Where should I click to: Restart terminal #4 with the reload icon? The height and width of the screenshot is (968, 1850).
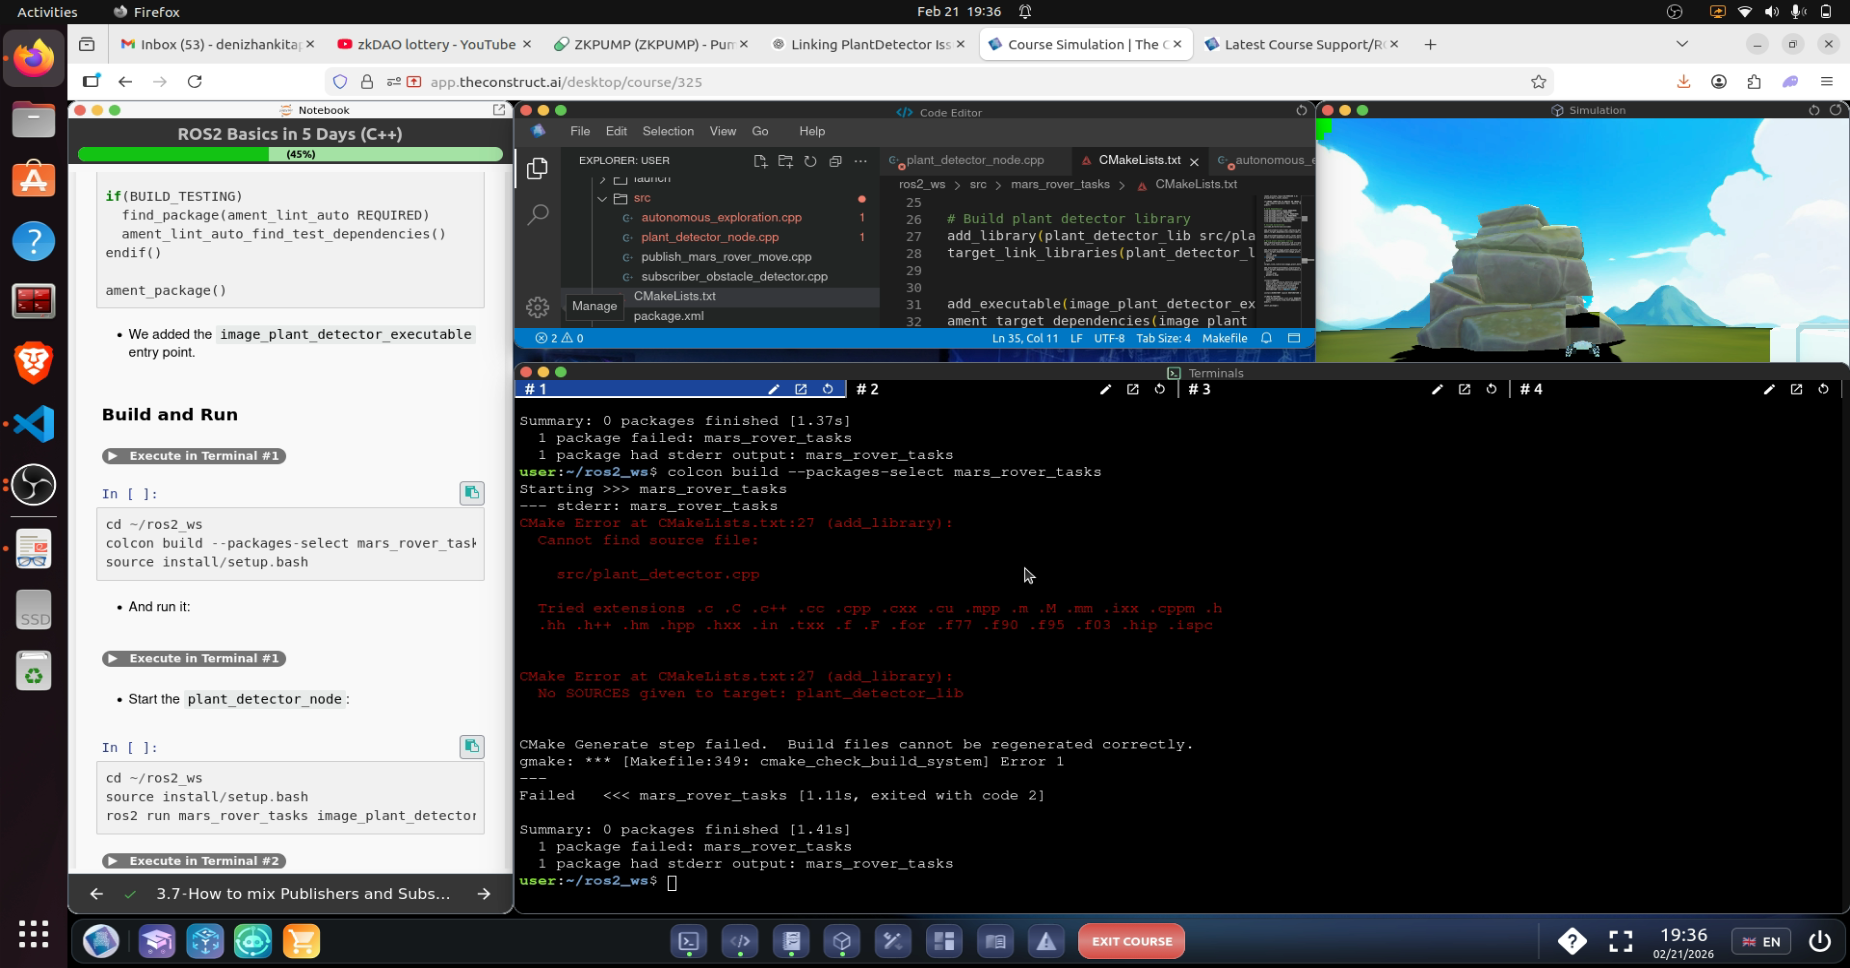1823,390
